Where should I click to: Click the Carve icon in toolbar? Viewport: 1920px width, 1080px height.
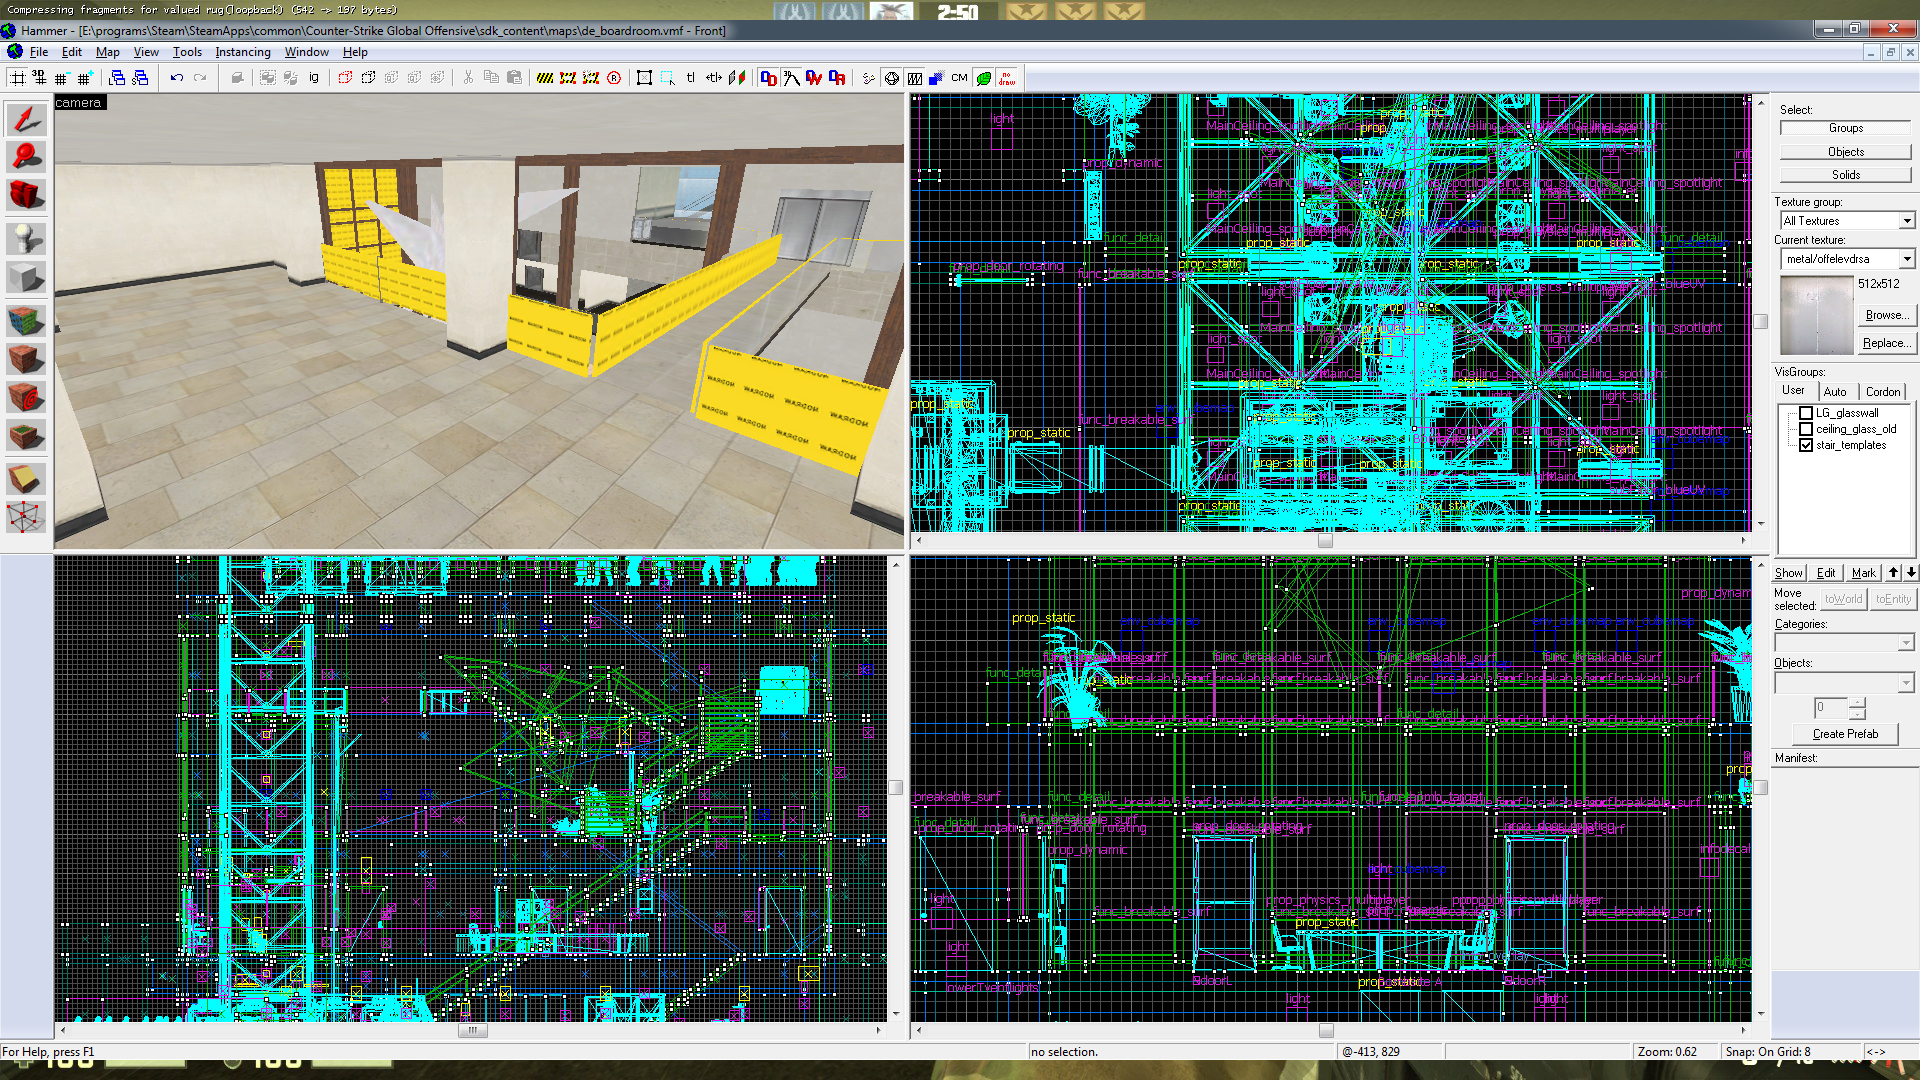click(x=237, y=78)
